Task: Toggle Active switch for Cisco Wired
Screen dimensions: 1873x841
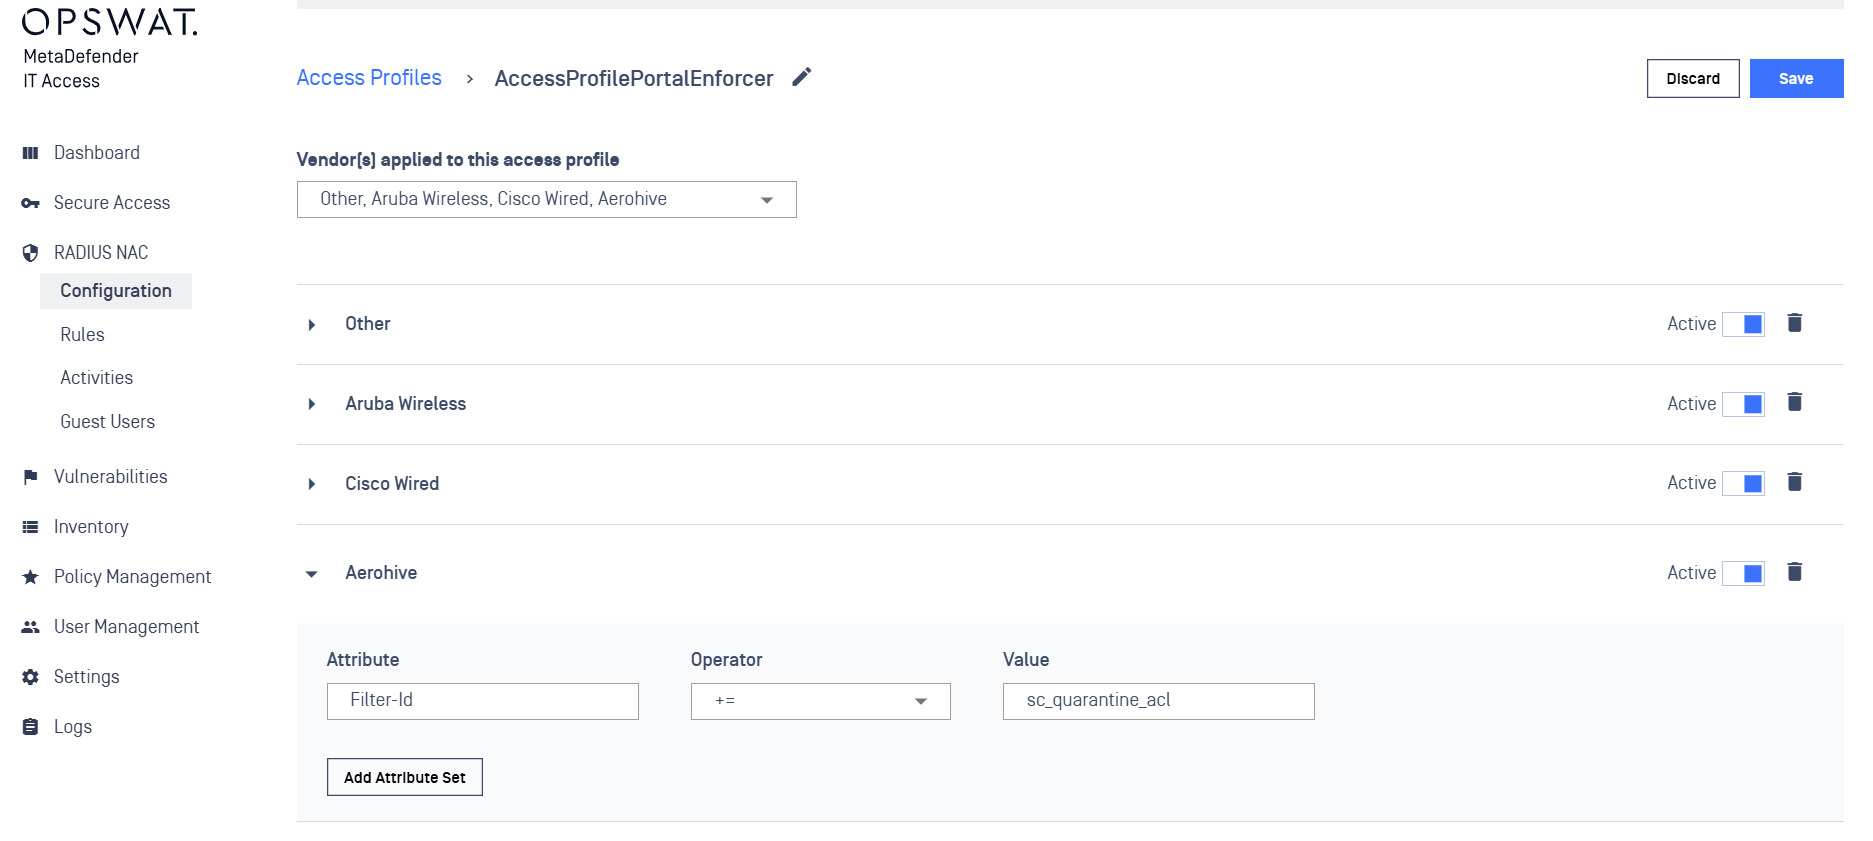Action: tap(1743, 483)
